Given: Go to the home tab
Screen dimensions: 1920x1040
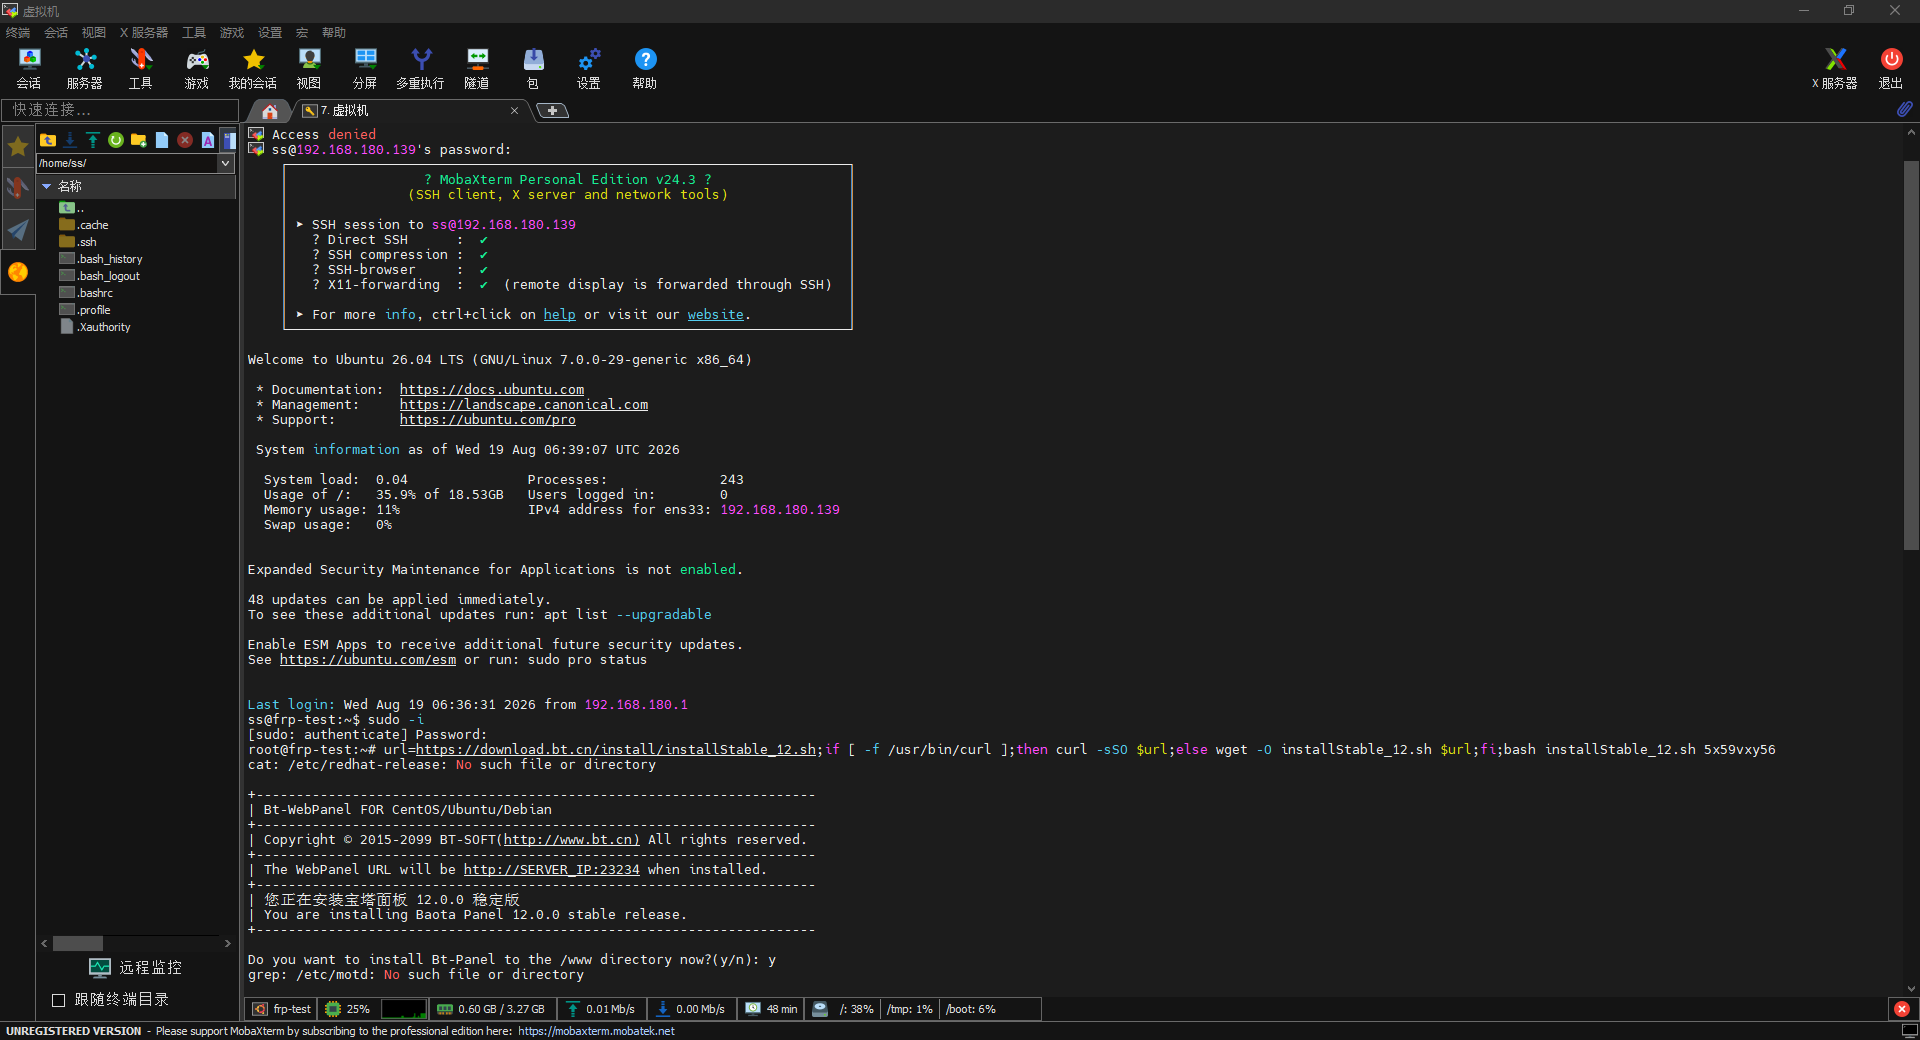Looking at the screenshot, I should coord(270,111).
